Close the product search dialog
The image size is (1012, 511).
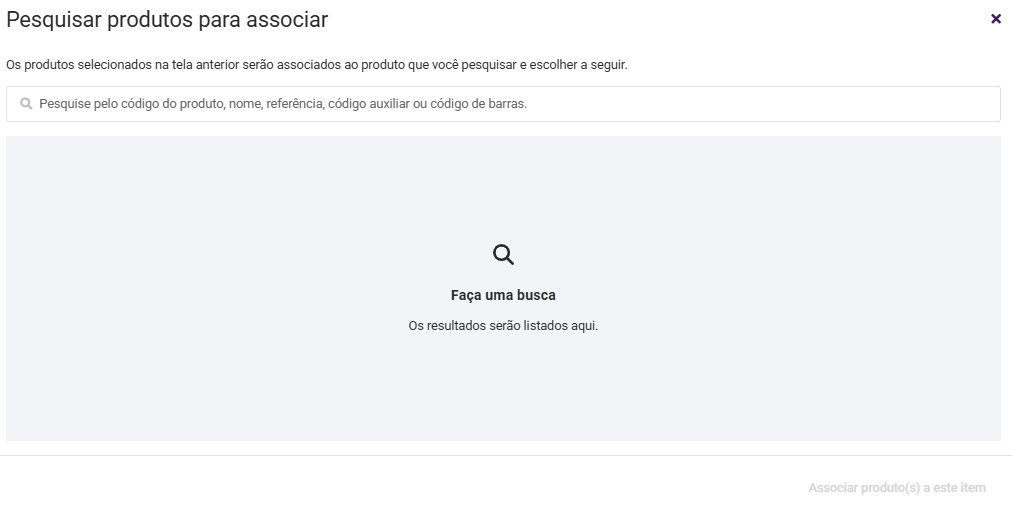tap(995, 19)
